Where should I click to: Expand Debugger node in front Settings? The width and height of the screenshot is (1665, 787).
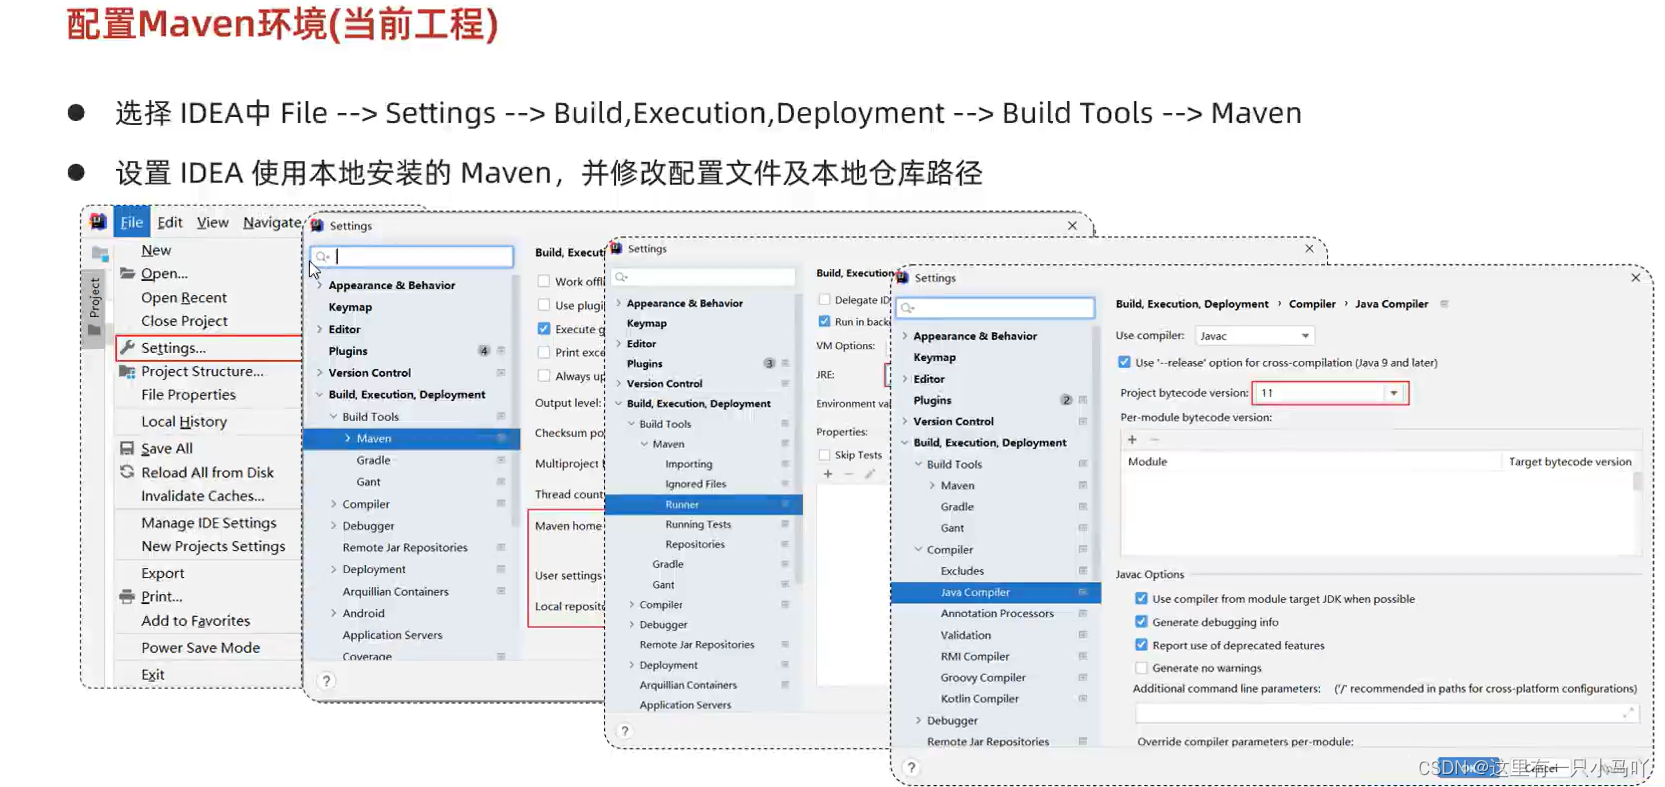(918, 720)
